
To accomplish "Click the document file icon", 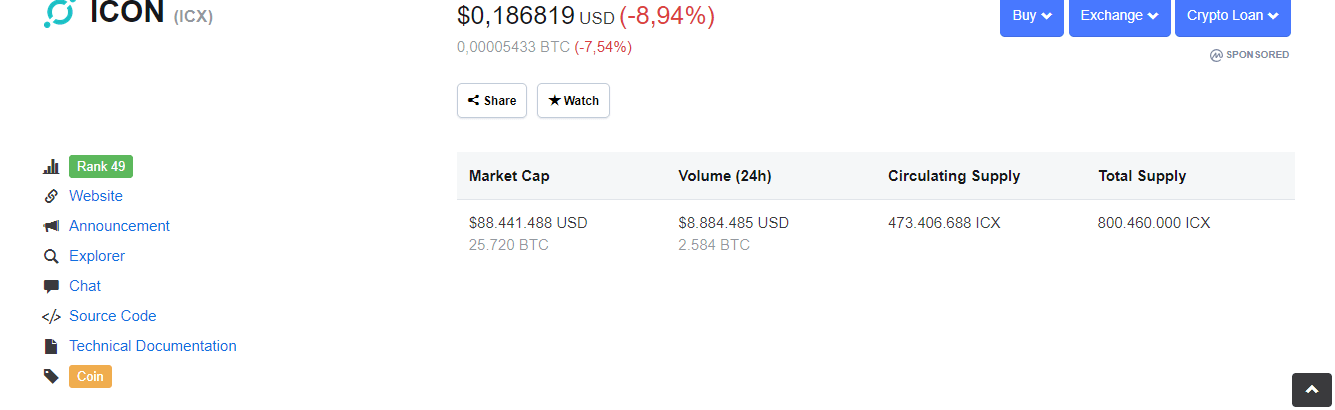I will pyautogui.click(x=51, y=346).
